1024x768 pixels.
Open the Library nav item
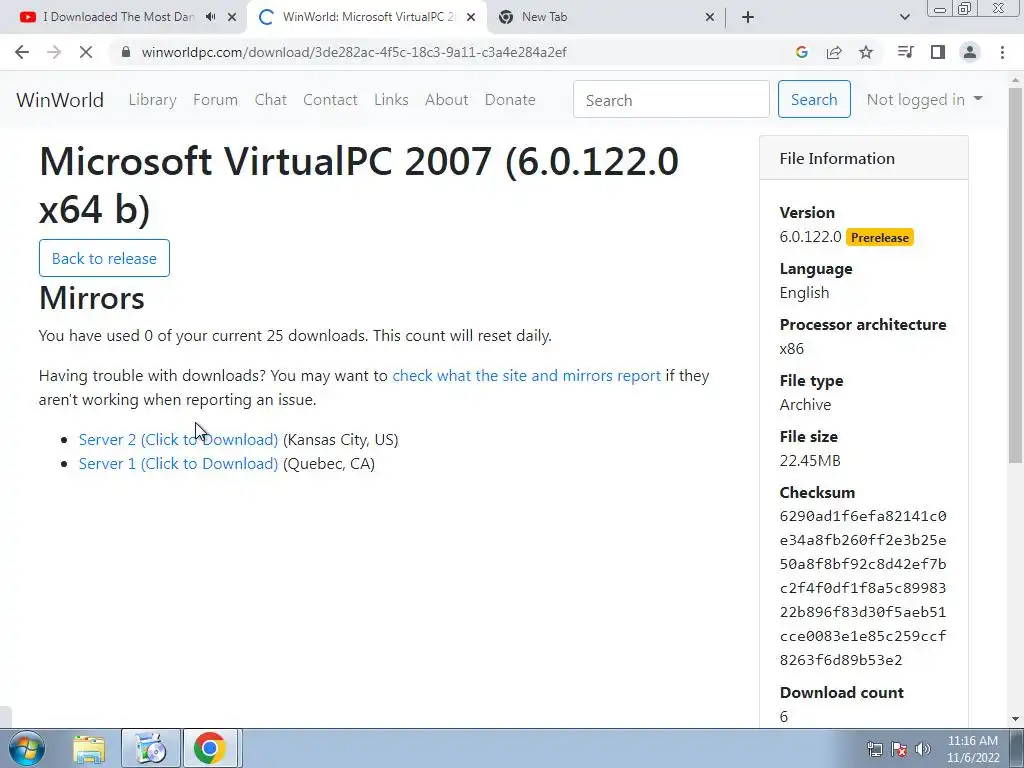152,100
